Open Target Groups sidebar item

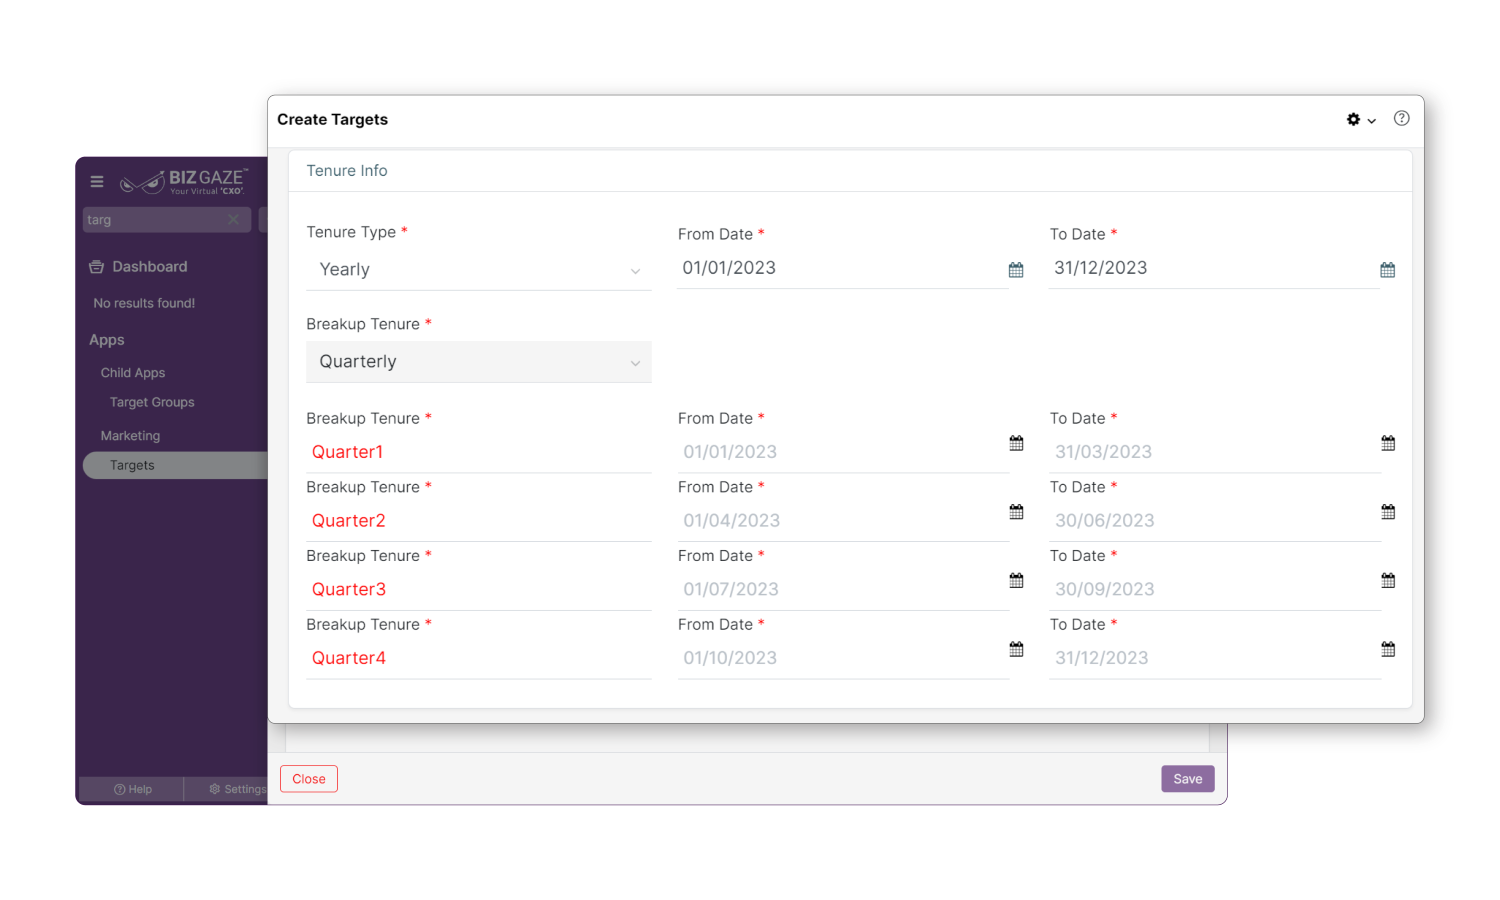tap(152, 402)
